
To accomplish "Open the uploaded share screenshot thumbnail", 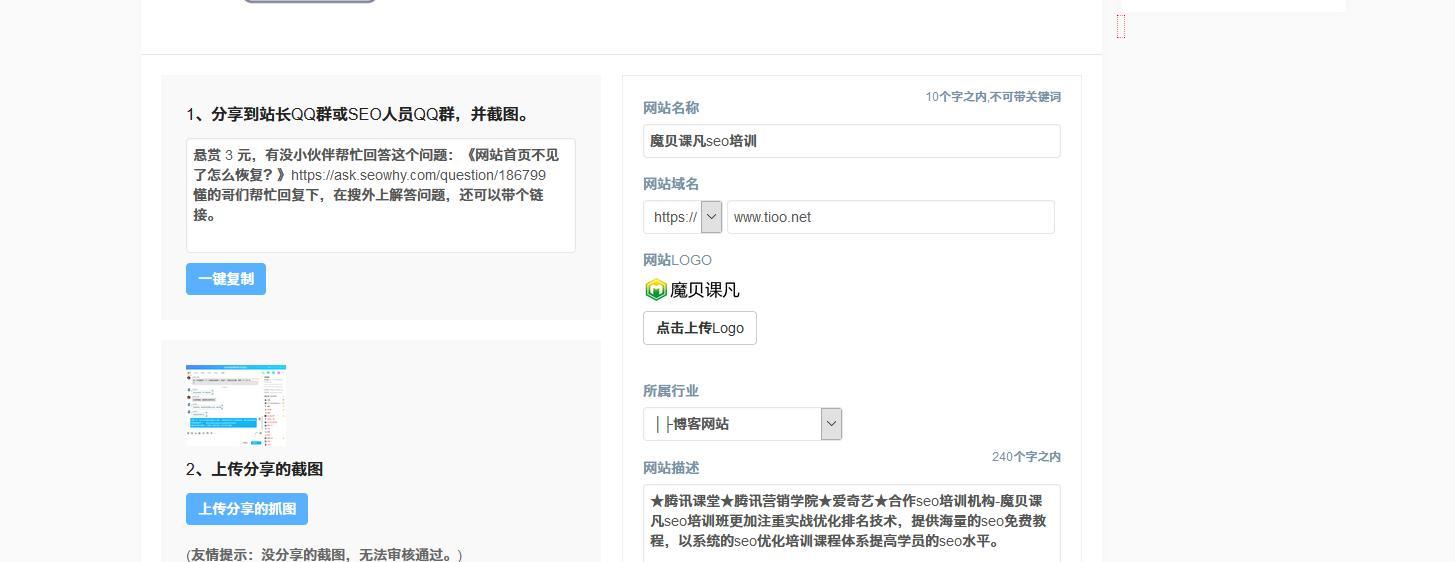I will 236,405.
